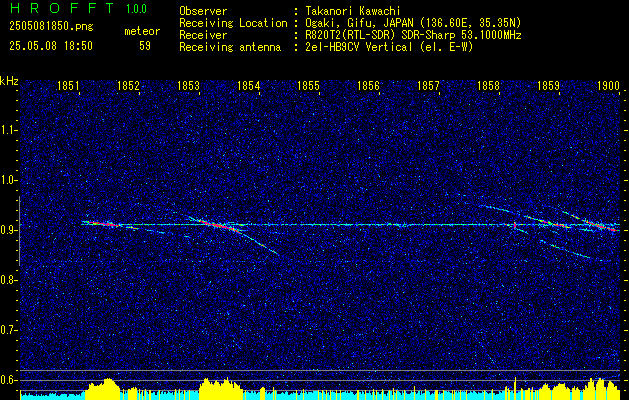Click the 1852 time marker
This screenshot has width=629, height=400.
tap(128, 86)
